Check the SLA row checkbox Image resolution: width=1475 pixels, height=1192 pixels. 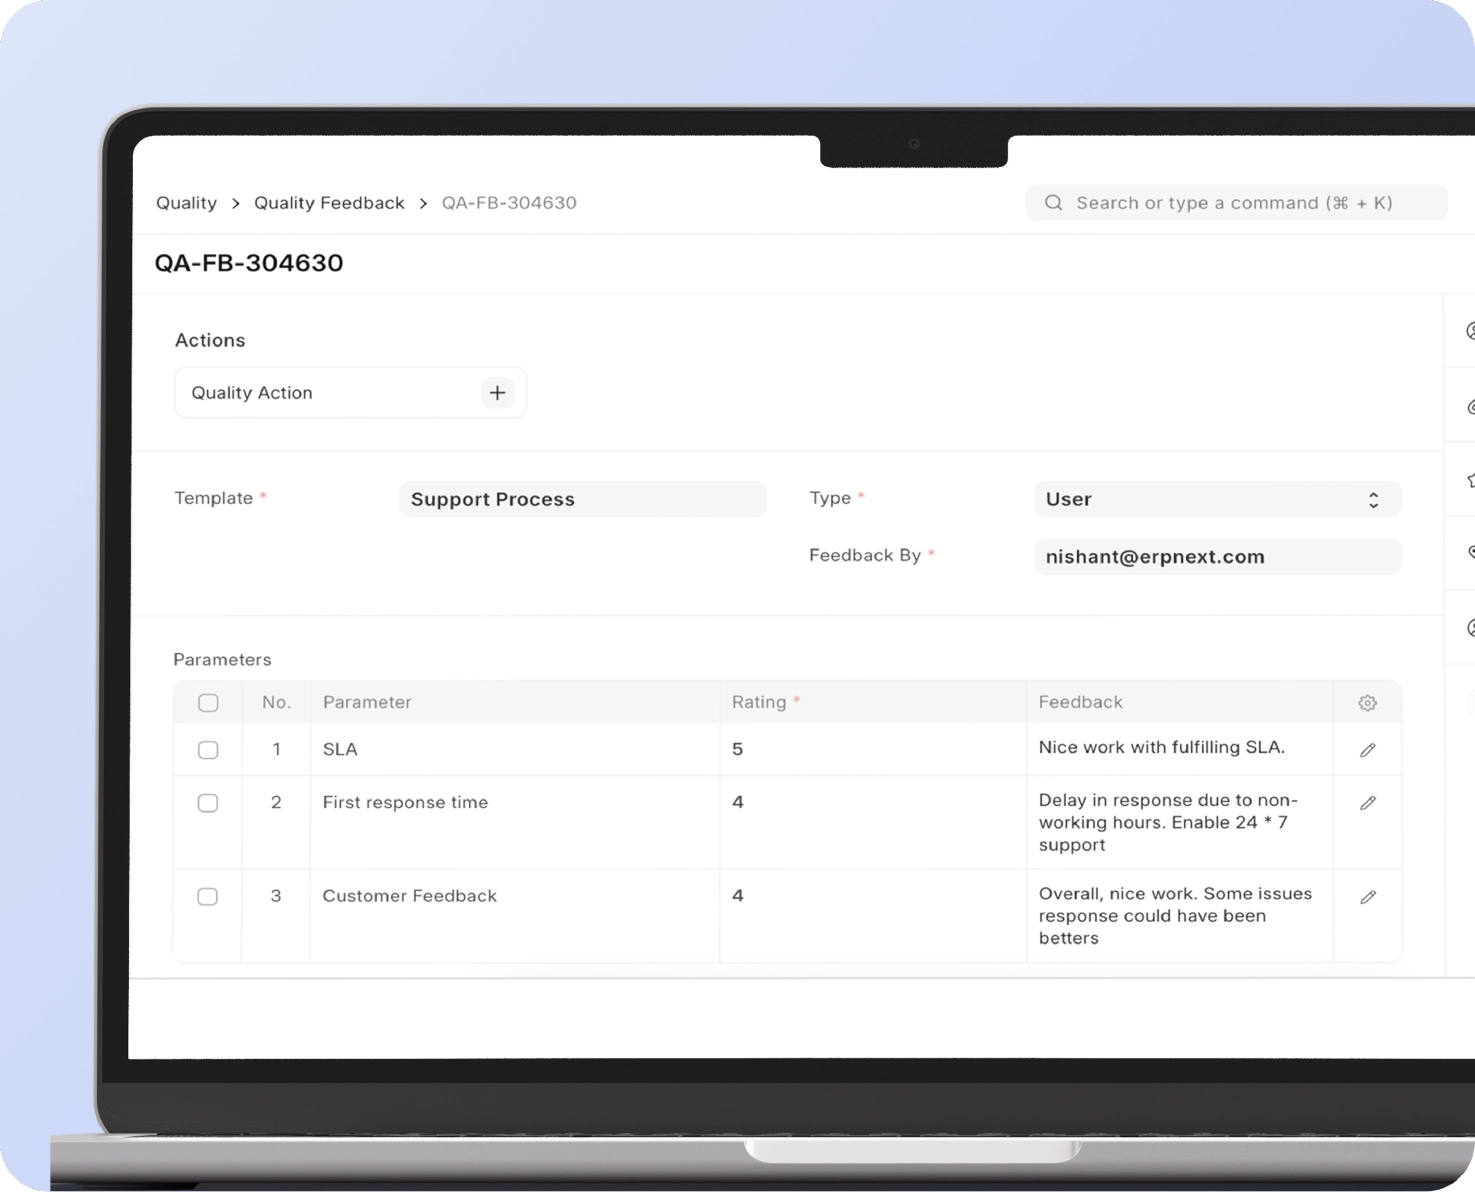(208, 750)
